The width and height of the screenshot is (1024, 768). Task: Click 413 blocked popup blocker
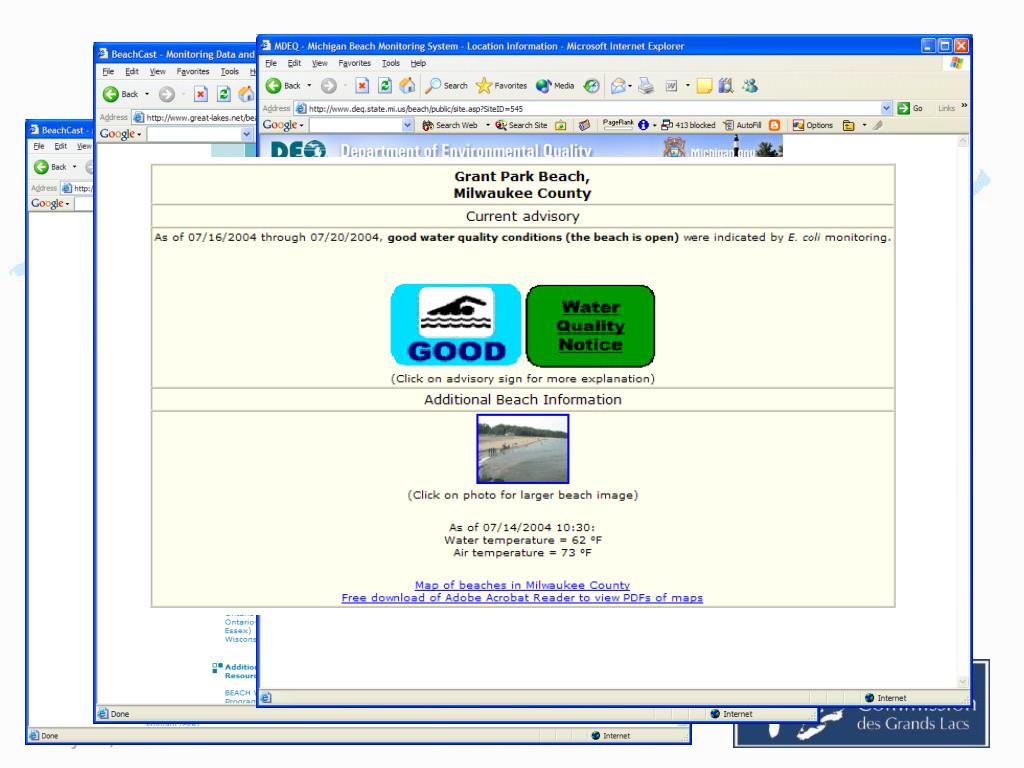[688, 125]
